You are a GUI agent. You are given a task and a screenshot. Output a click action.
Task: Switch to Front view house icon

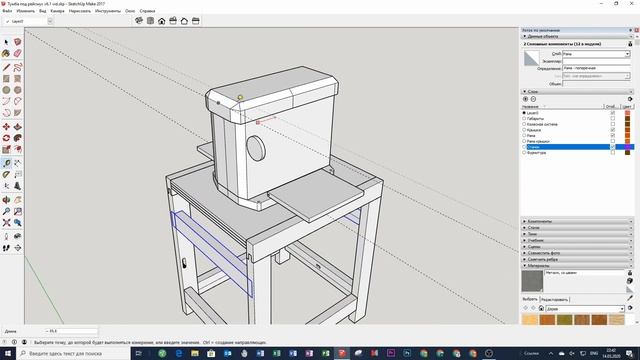(x=162, y=21)
